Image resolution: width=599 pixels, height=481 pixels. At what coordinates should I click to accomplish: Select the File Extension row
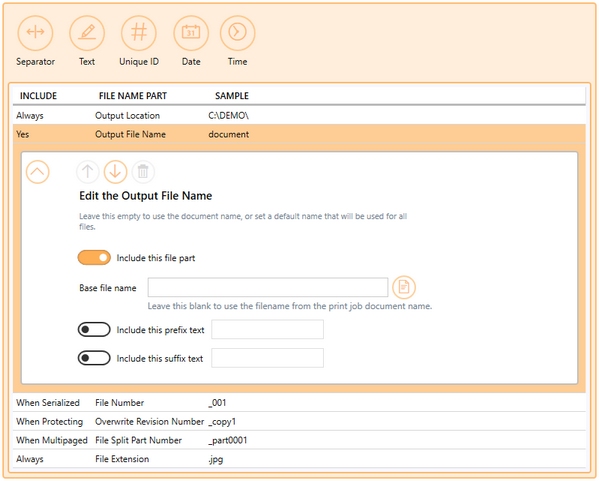point(299,459)
